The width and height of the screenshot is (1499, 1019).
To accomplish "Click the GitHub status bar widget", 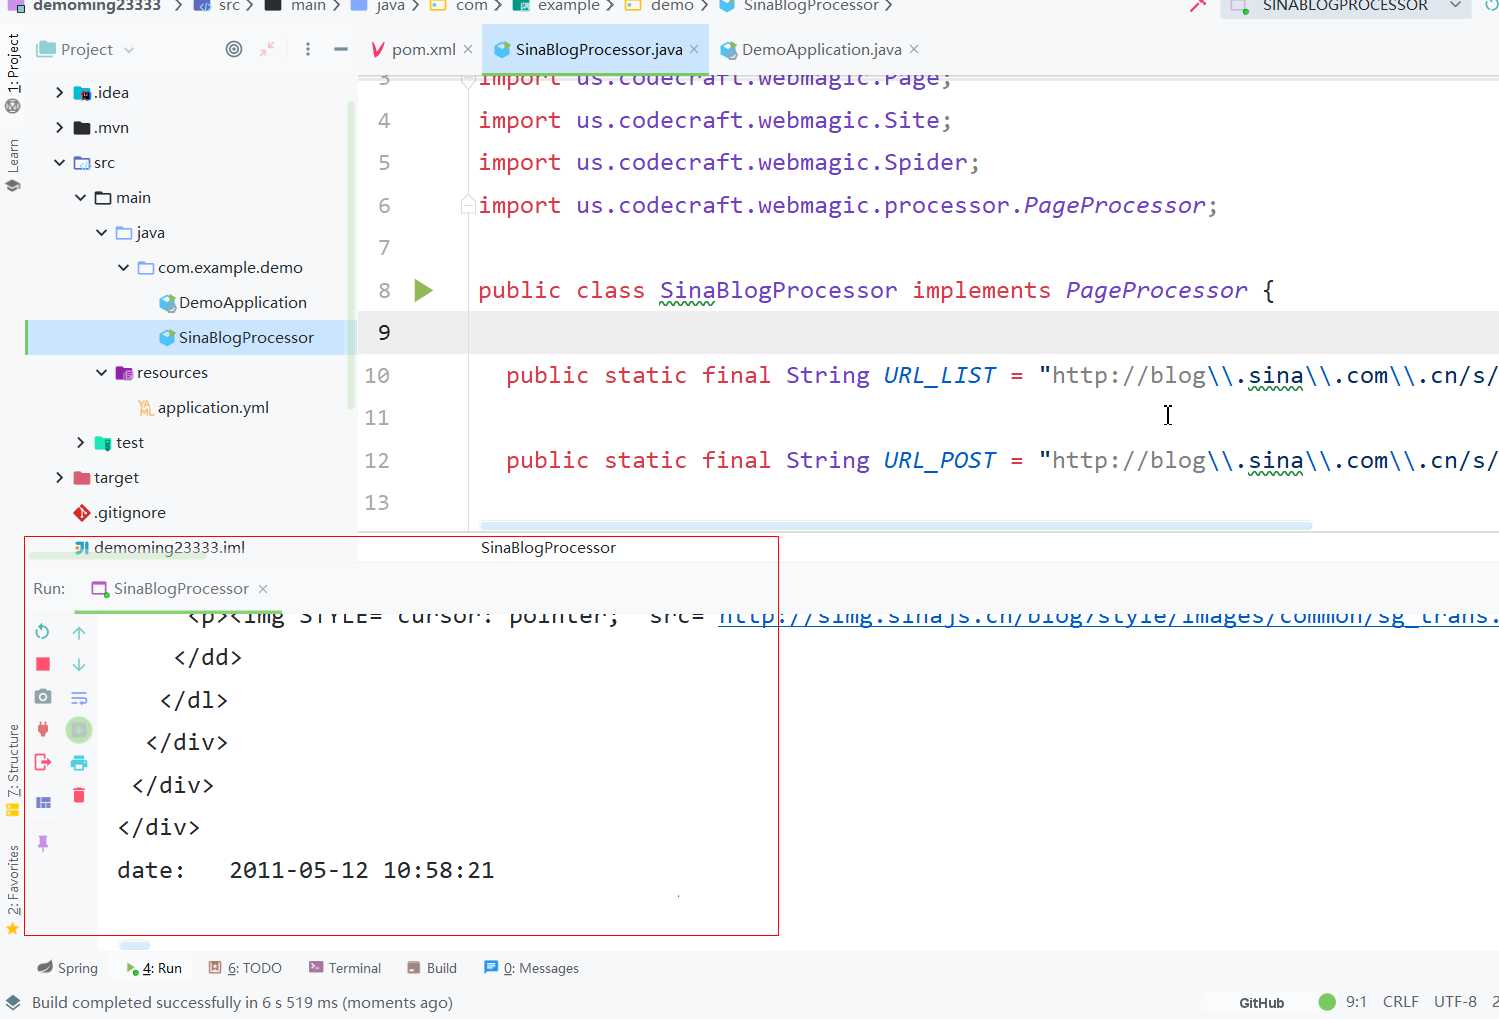I will point(1261,1002).
